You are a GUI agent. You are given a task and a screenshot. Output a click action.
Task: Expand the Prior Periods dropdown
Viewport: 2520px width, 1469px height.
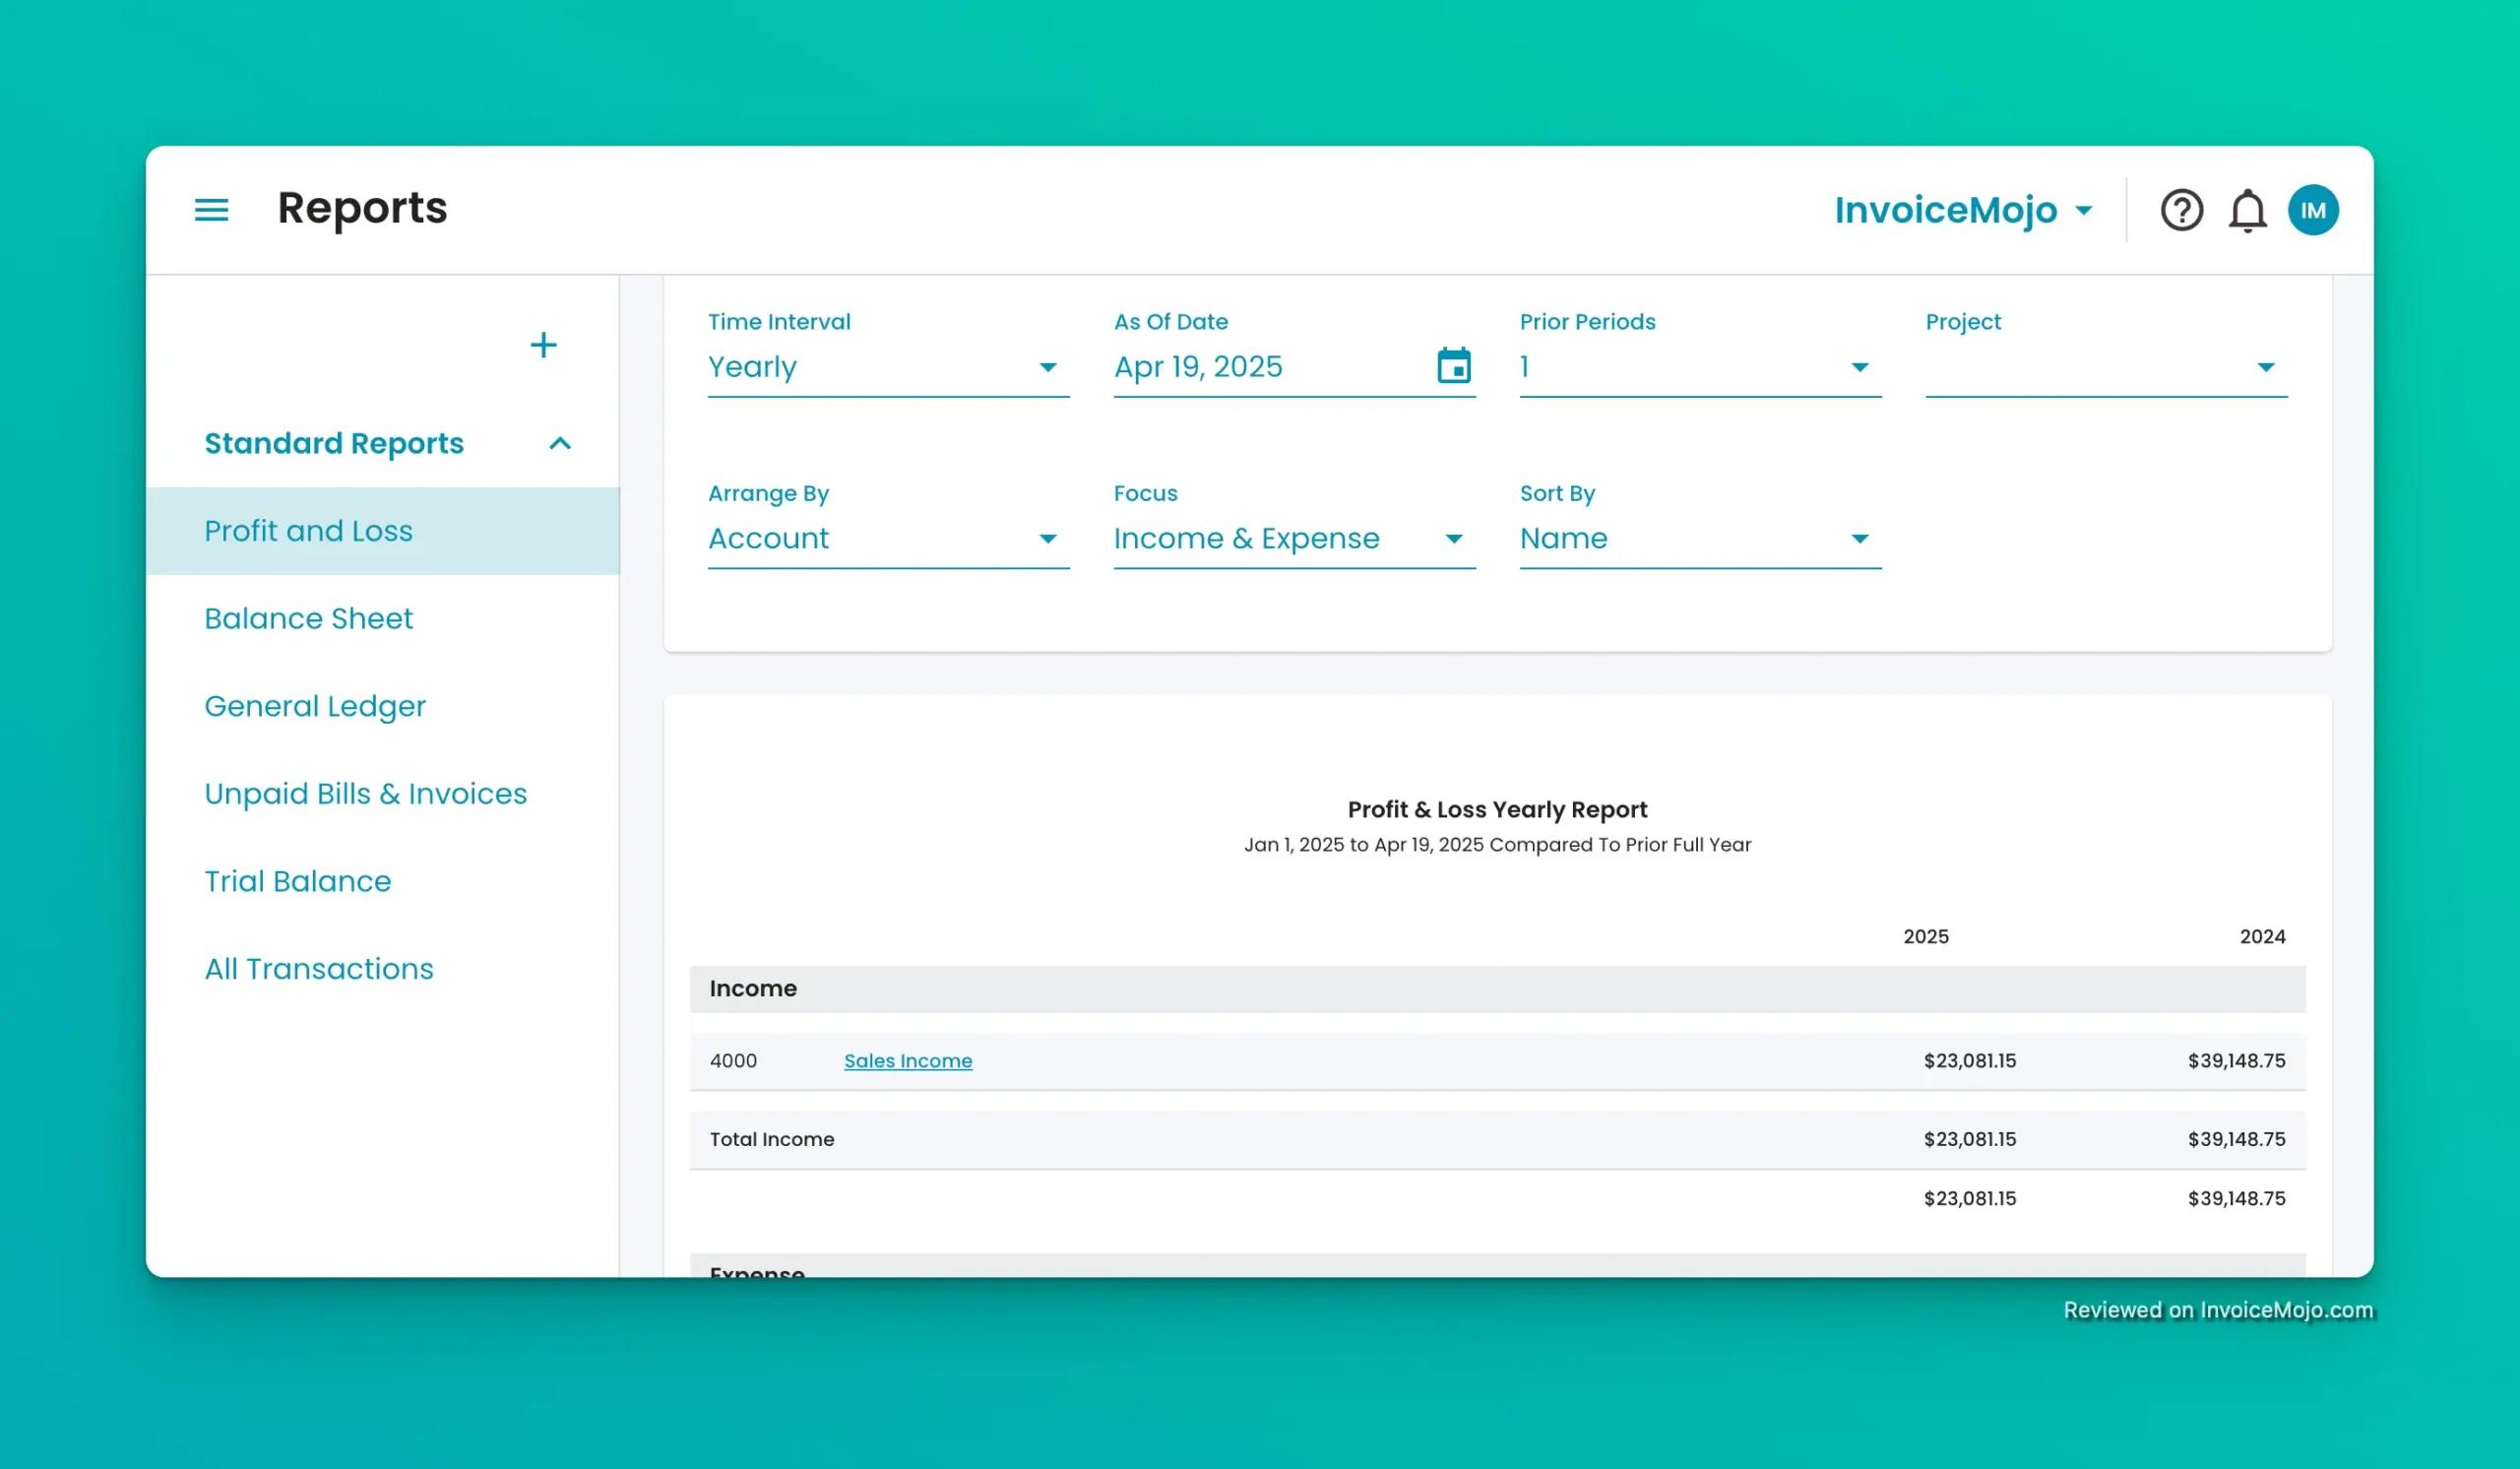click(x=1699, y=367)
